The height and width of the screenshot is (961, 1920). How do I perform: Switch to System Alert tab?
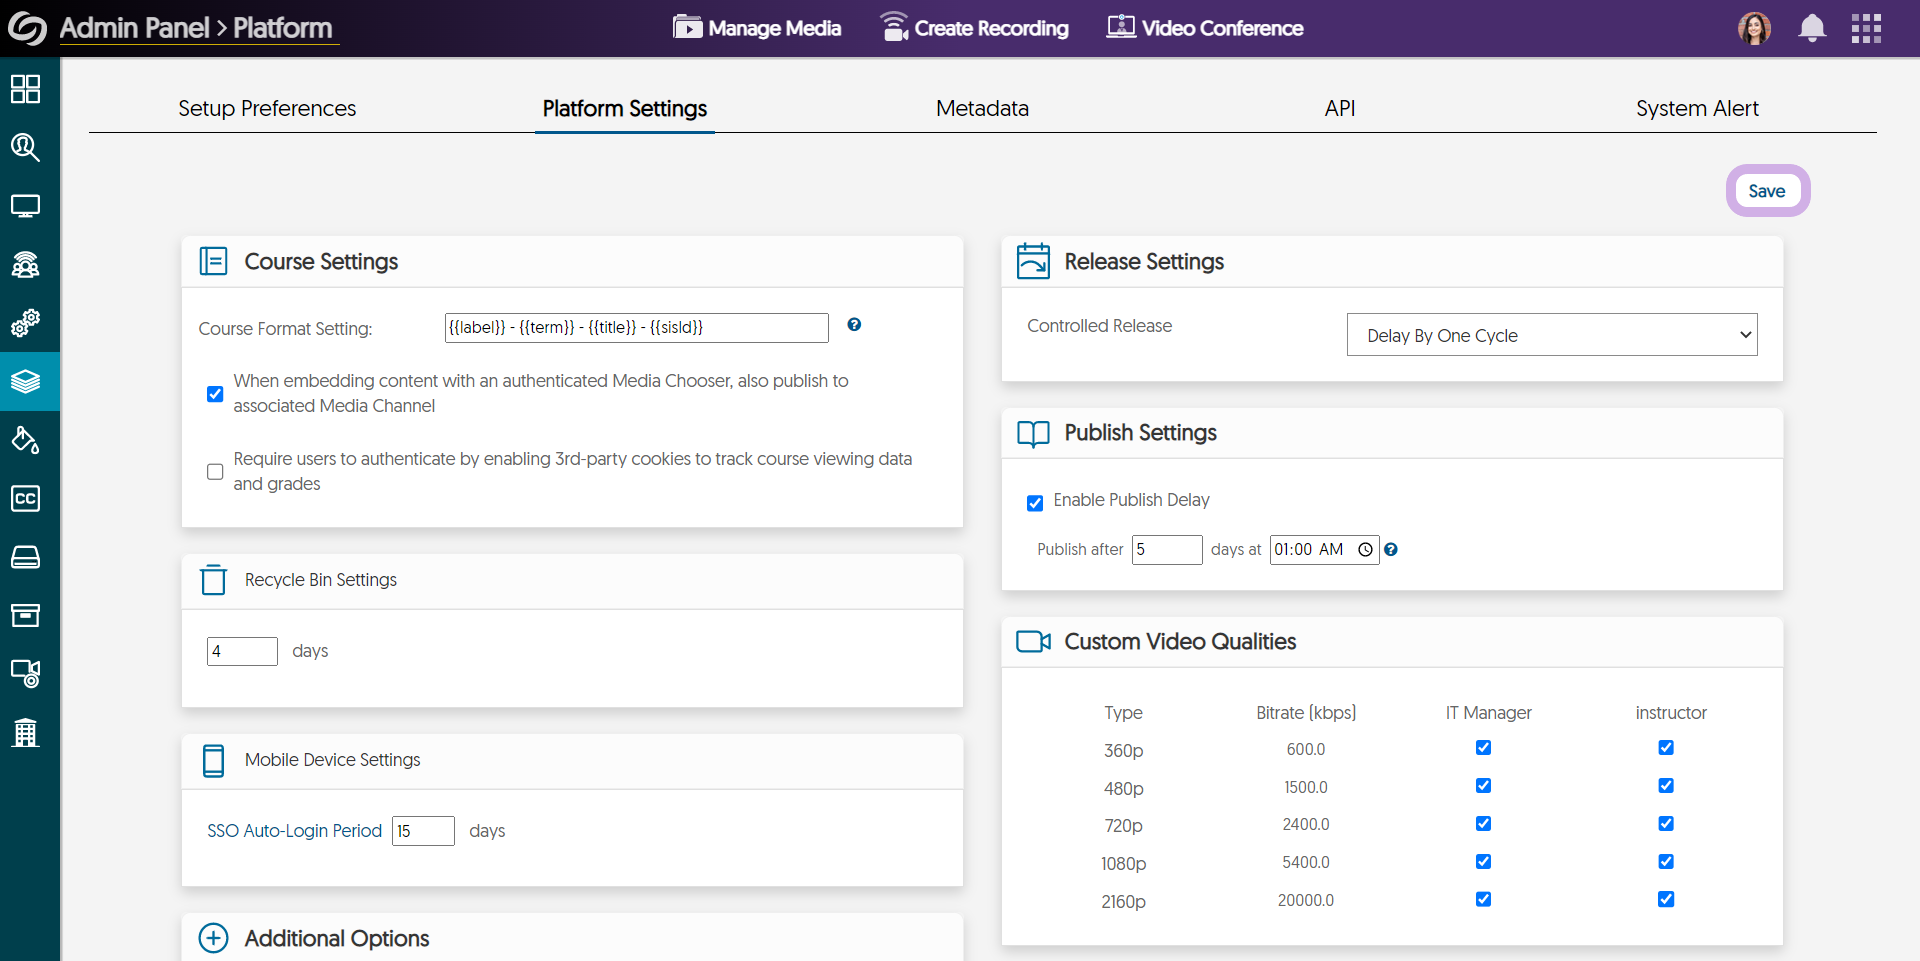click(x=1697, y=108)
